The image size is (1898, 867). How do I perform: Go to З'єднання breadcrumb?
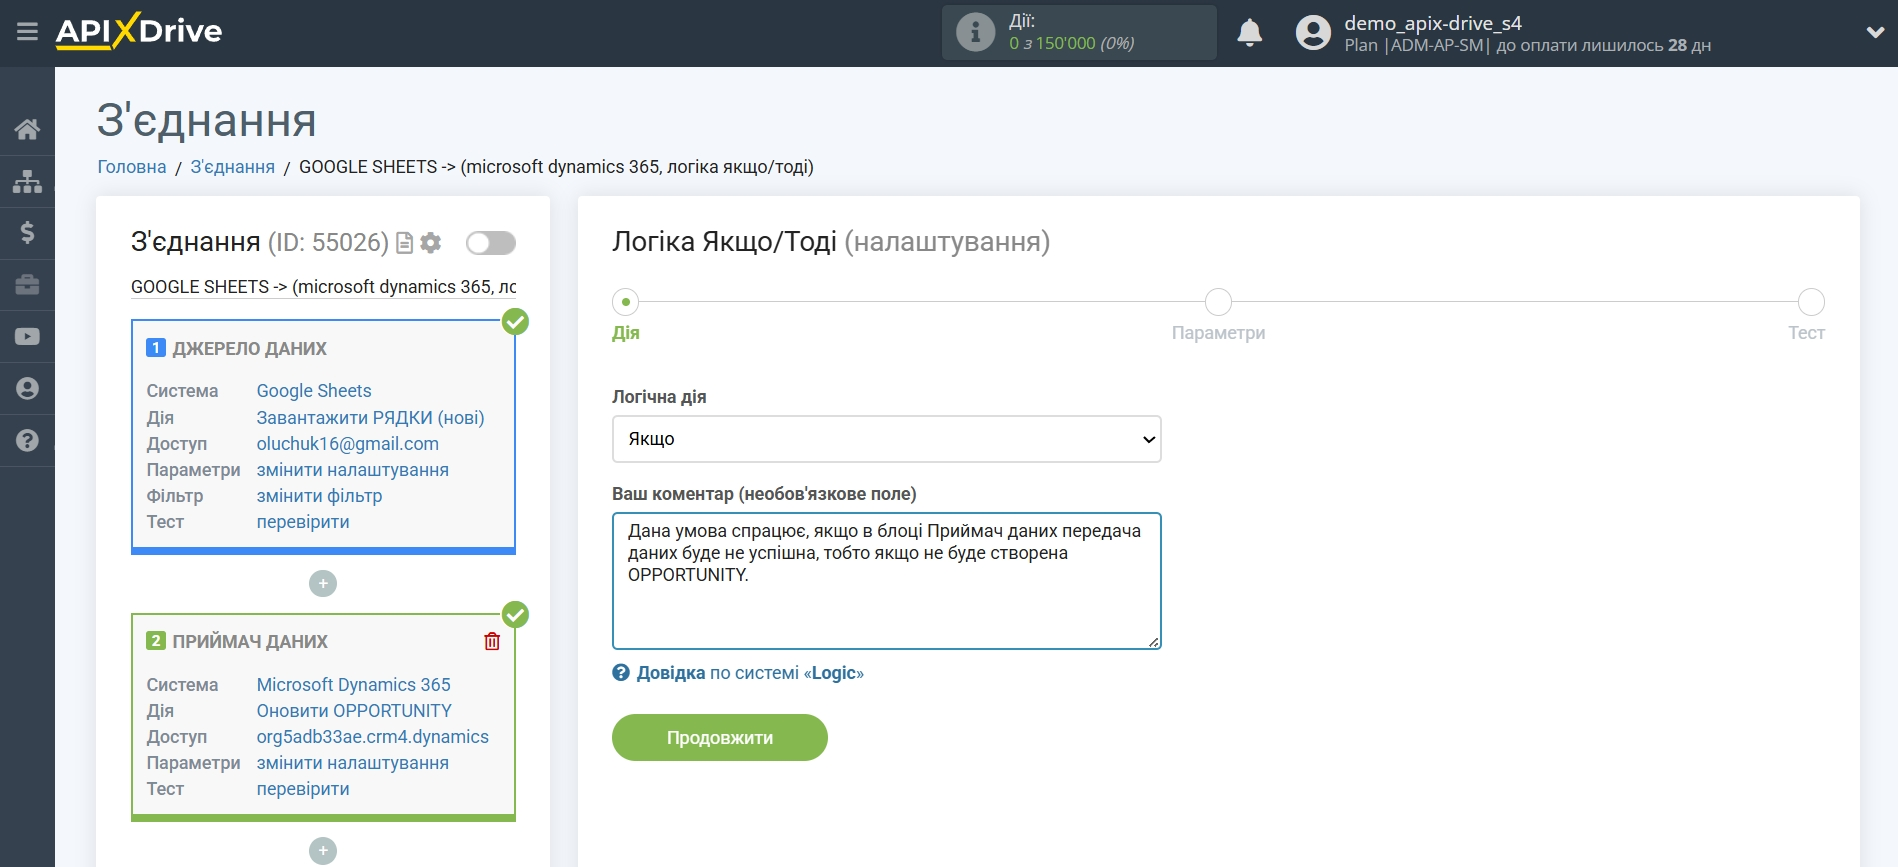coord(233,167)
